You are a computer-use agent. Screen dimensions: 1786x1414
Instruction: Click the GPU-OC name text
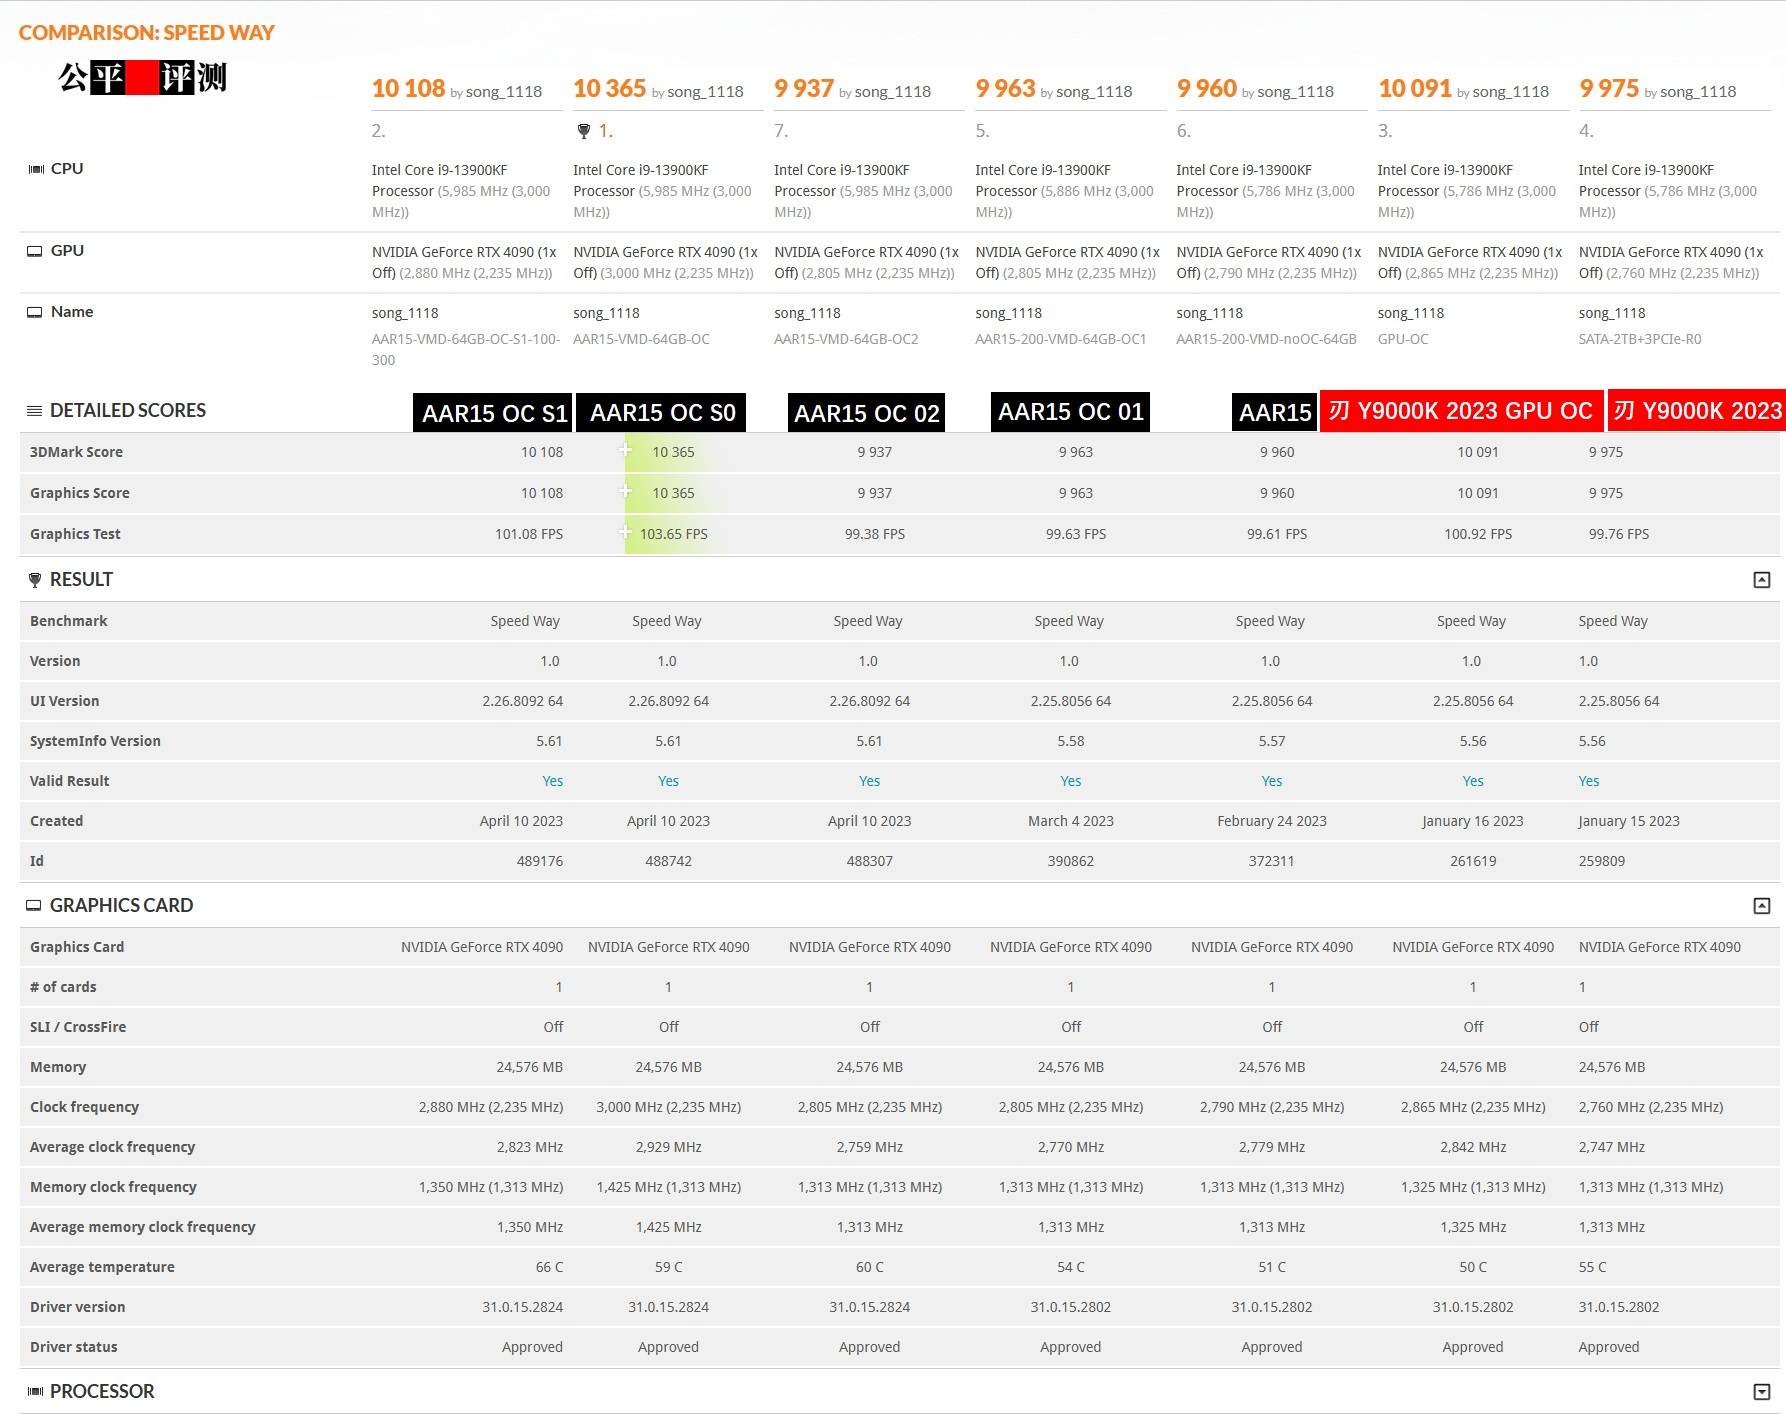(1403, 340)
